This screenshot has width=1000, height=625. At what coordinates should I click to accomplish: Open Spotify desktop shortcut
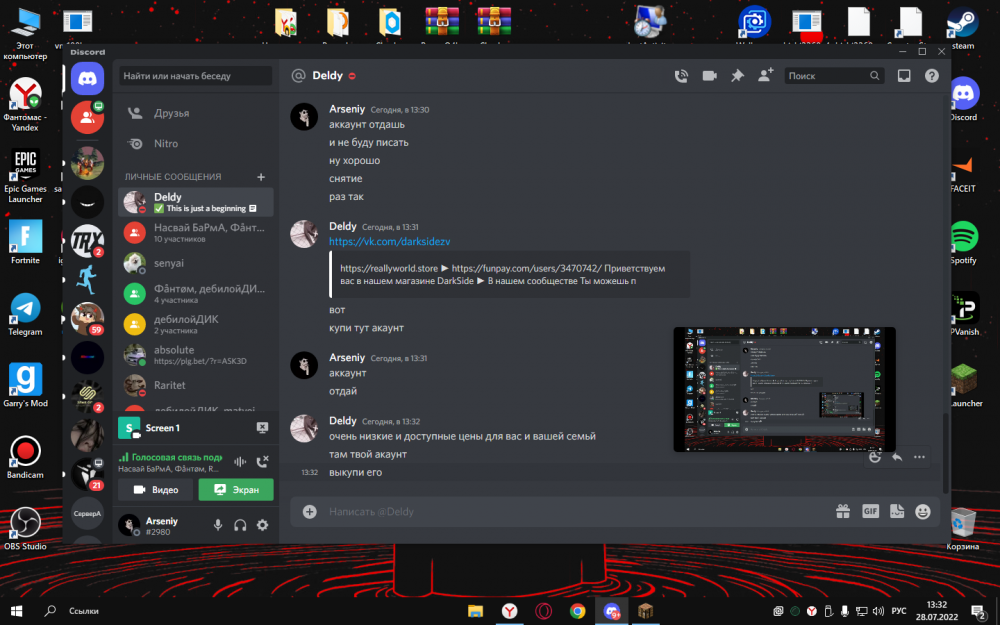963,242
